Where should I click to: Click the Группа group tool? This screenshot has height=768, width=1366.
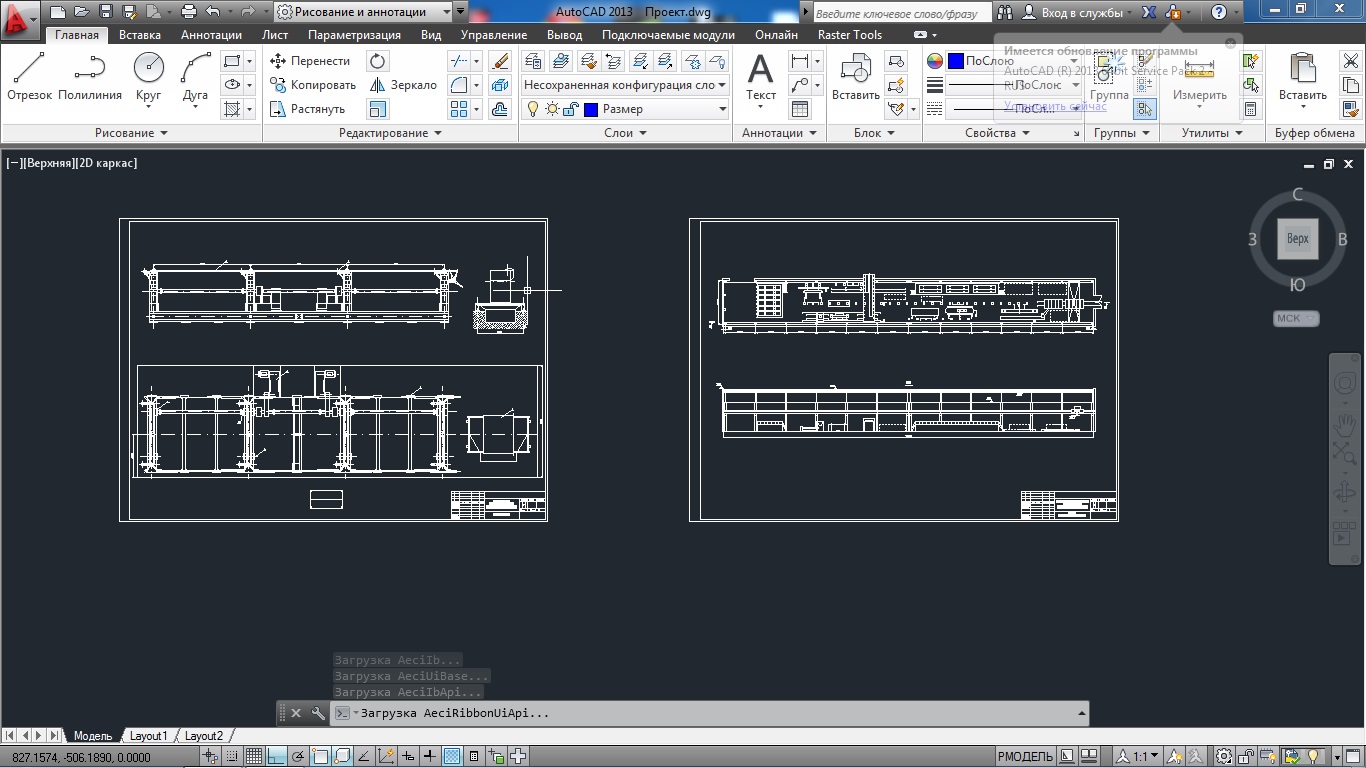[x=1110, y=78]
